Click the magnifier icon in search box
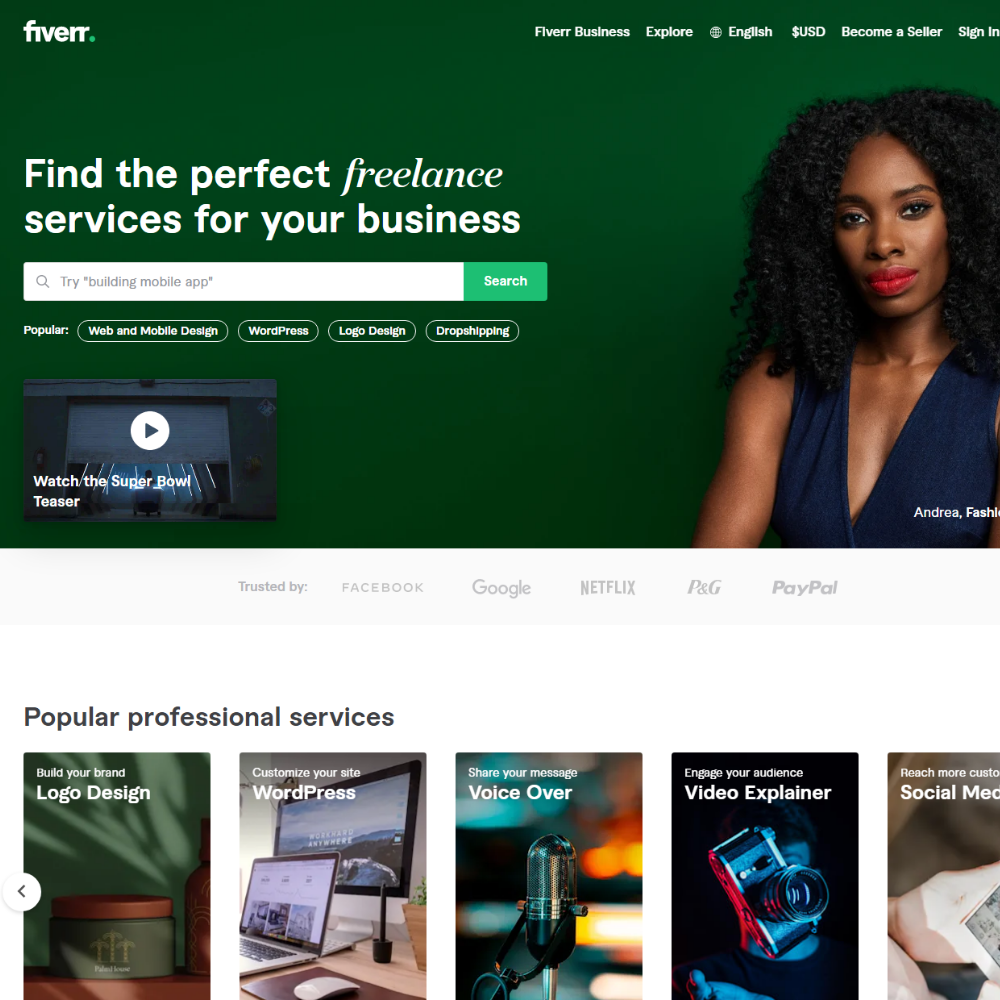The height and width of the screenshot is (1000, 1000). [x=43, y=281]
